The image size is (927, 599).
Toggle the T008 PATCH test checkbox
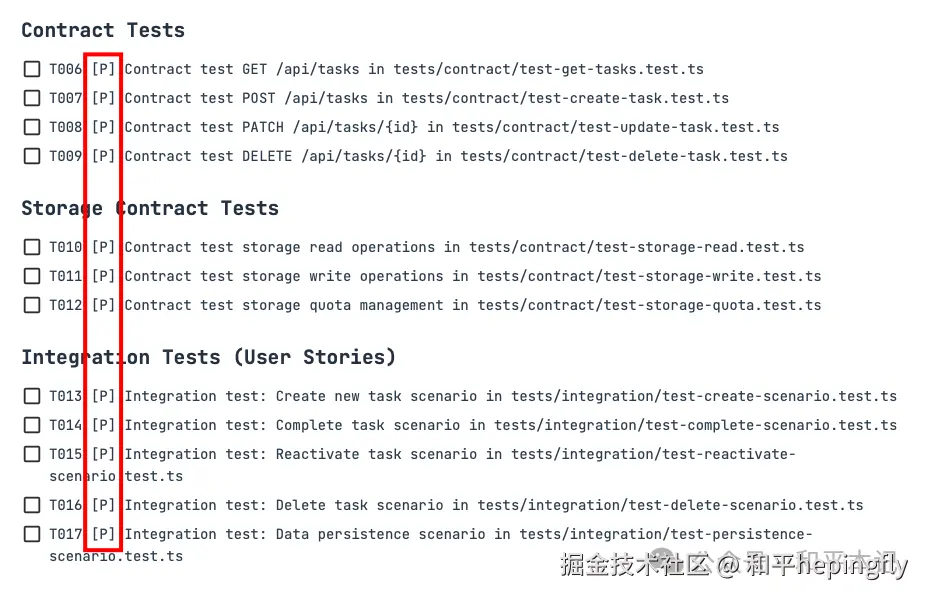(x=32, y=128)
